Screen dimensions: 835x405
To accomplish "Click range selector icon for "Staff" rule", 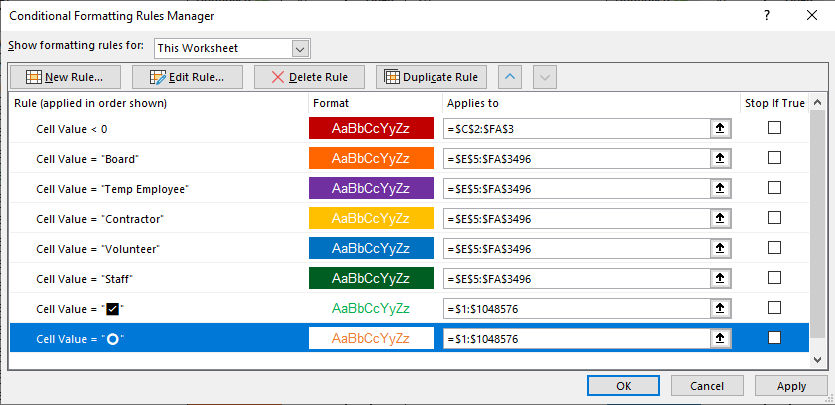I will 717,278.
